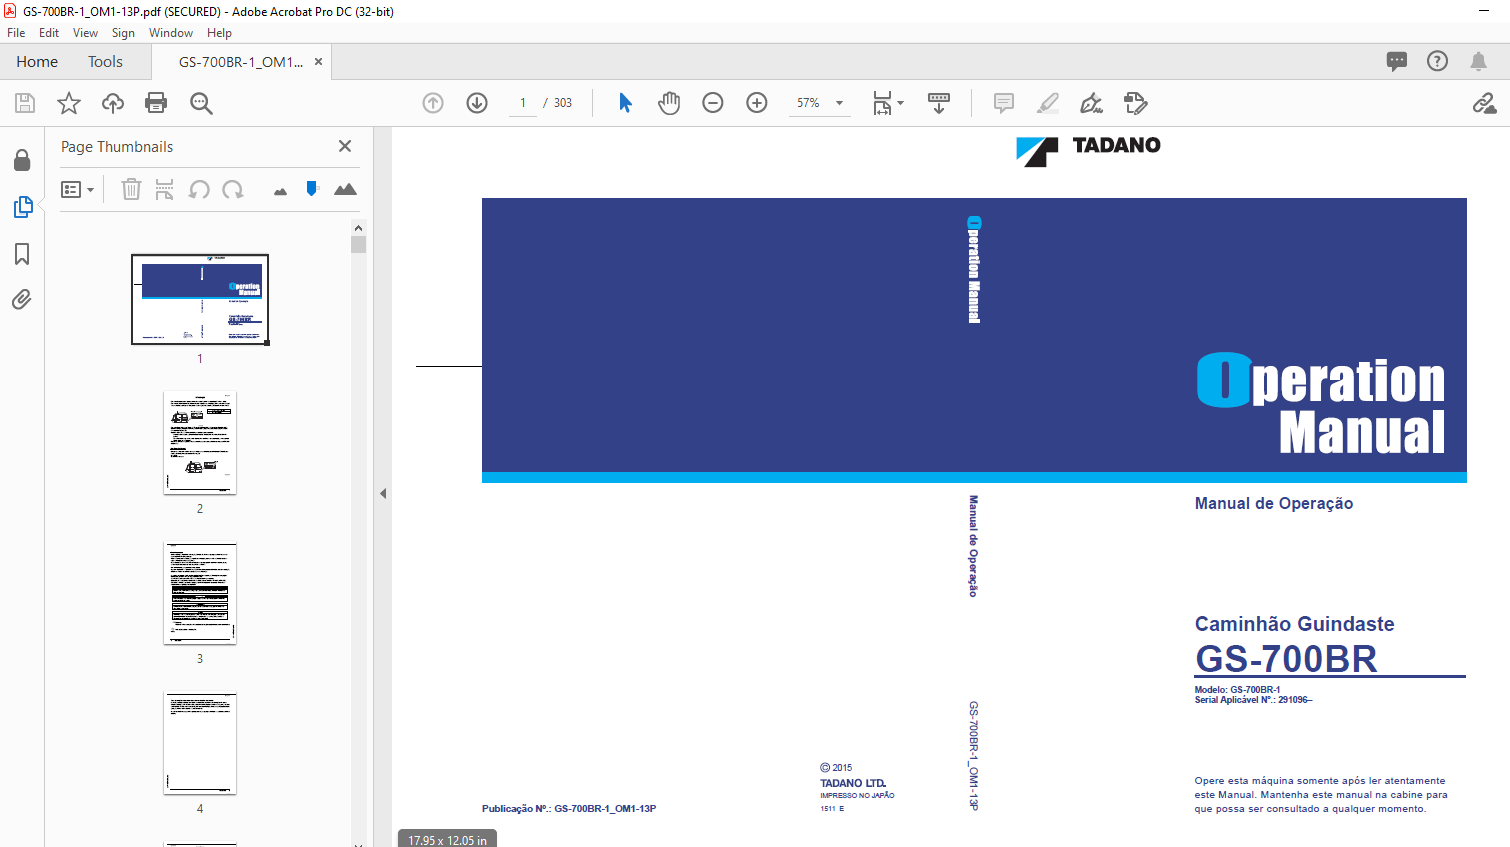The width and height of the screenshot is (1510, 847).
Task: Select page 4 thumbnail
Action: 200,743
